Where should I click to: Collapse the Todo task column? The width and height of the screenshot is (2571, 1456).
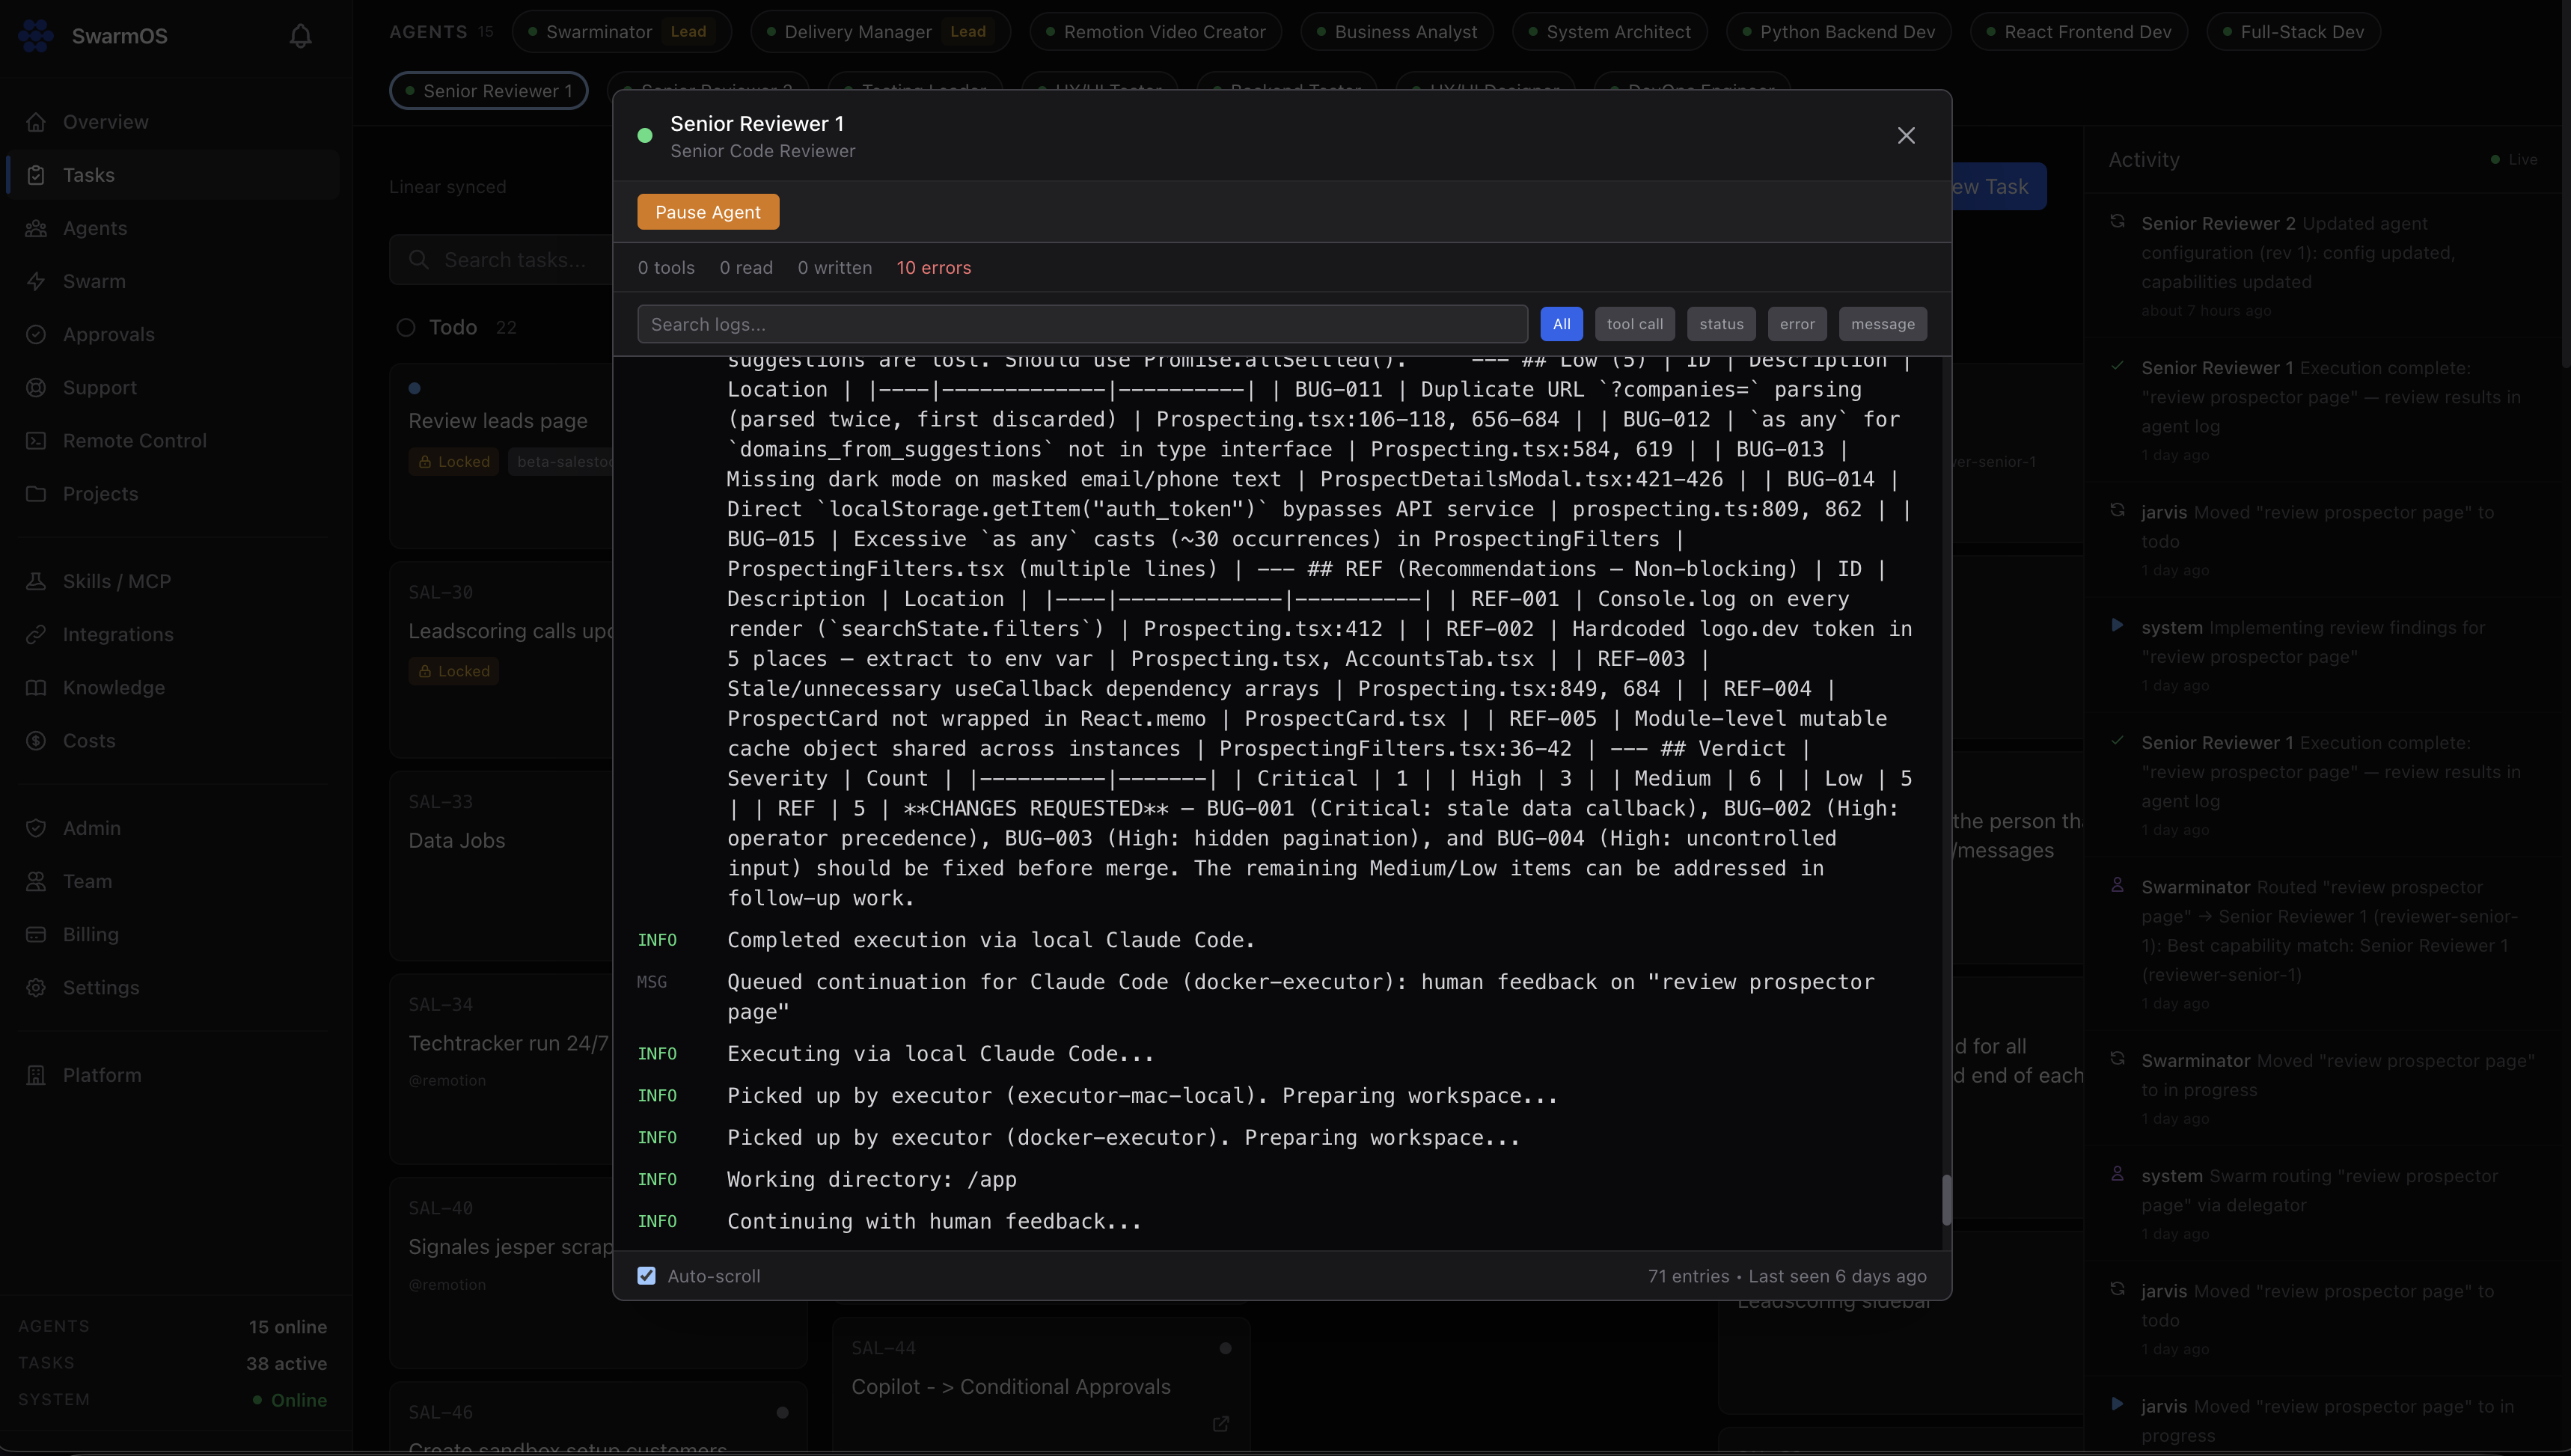click(x=406, y=327)
